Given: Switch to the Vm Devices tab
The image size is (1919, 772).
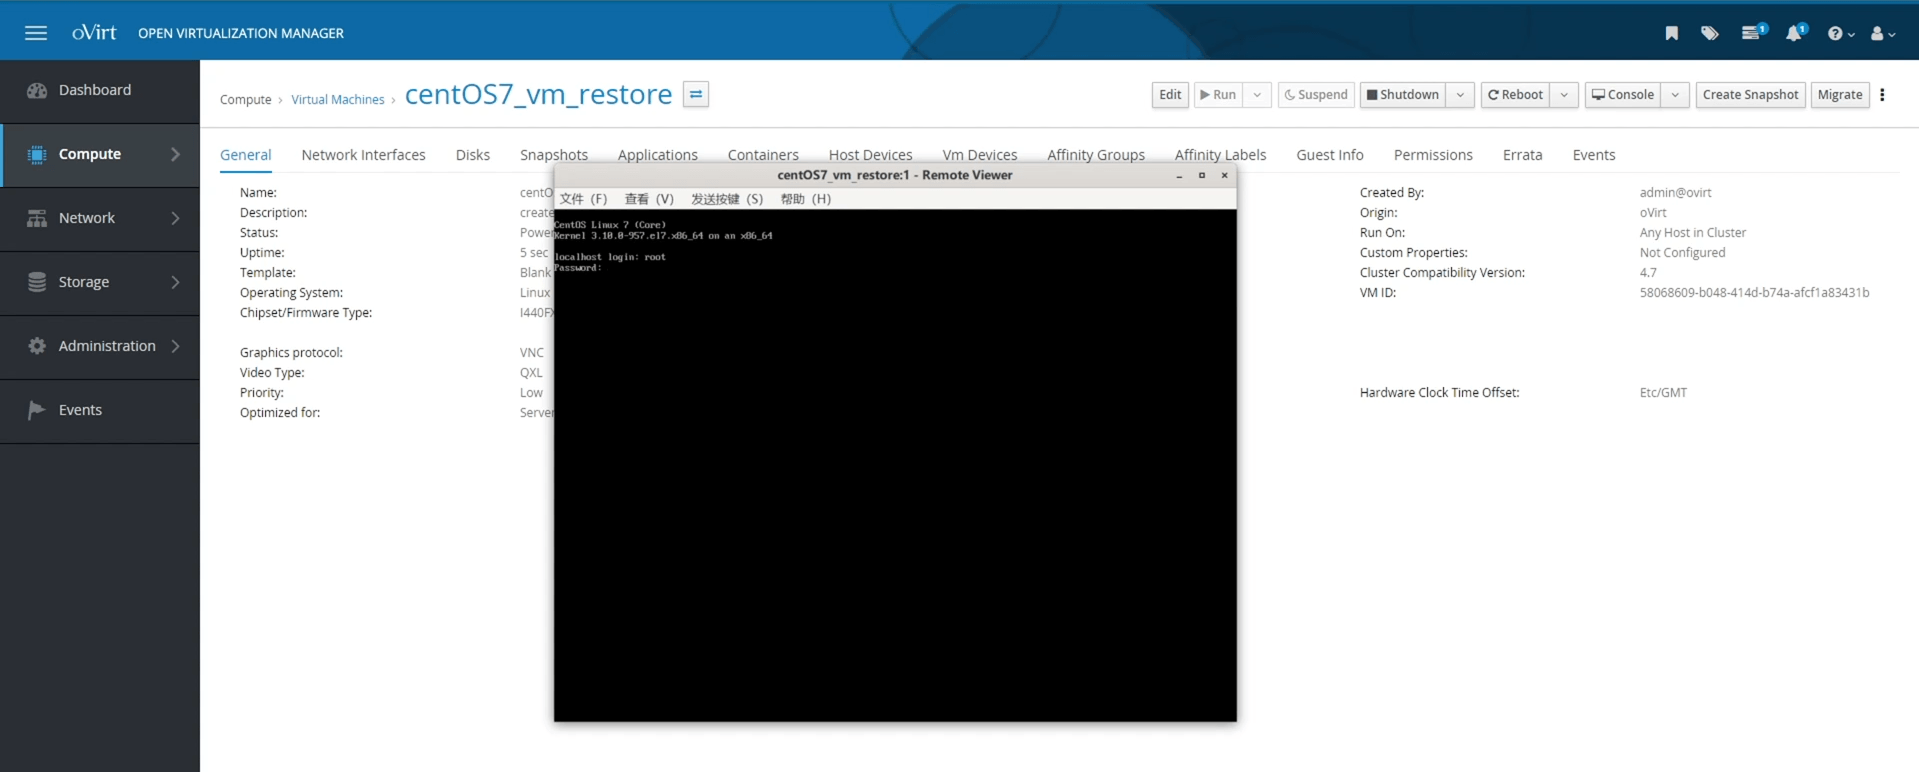Looking at the screenshot, I should point(980,155).
